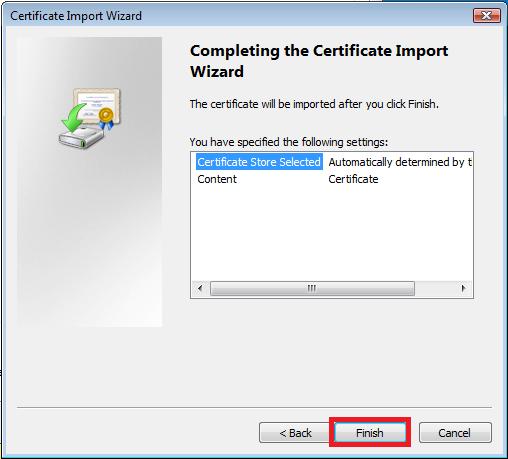This screenshot has width=508, height=459.
Task: Go back with the < Back button
Action: (x=295, y=433)
